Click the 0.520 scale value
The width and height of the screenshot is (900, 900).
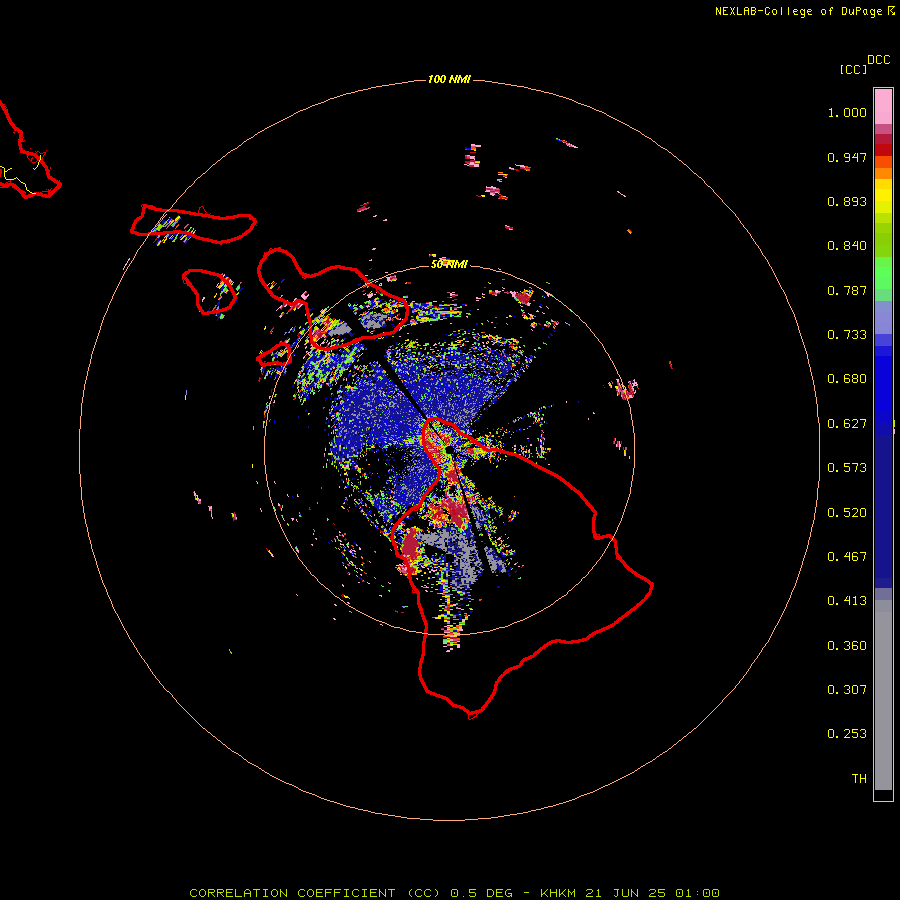[847, 513]
